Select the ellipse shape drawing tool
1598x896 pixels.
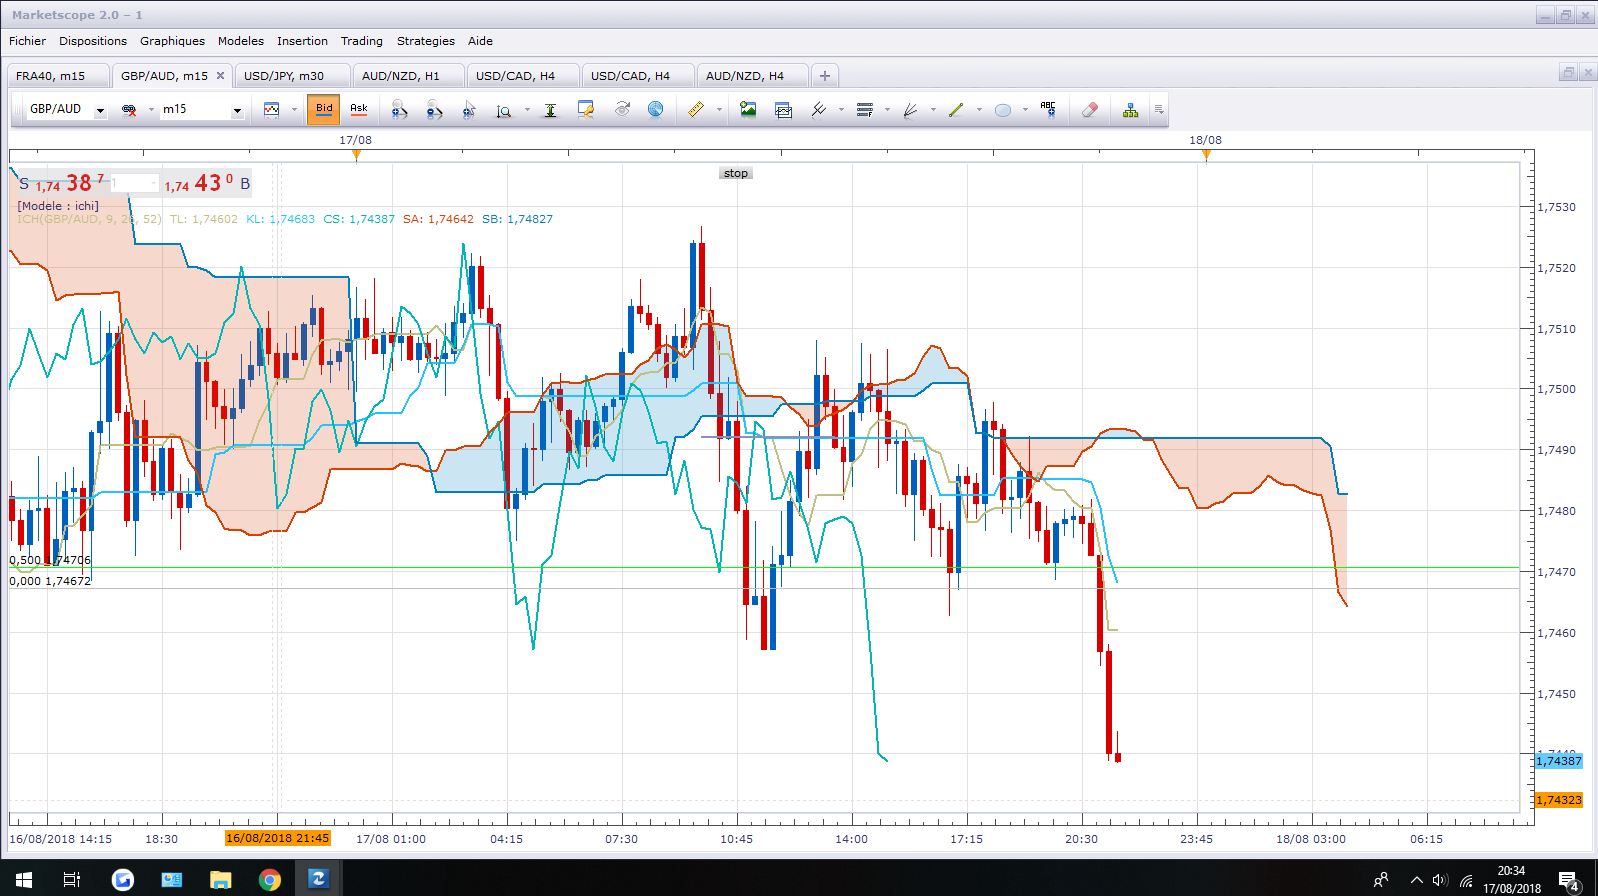(x=1002, y=110)
